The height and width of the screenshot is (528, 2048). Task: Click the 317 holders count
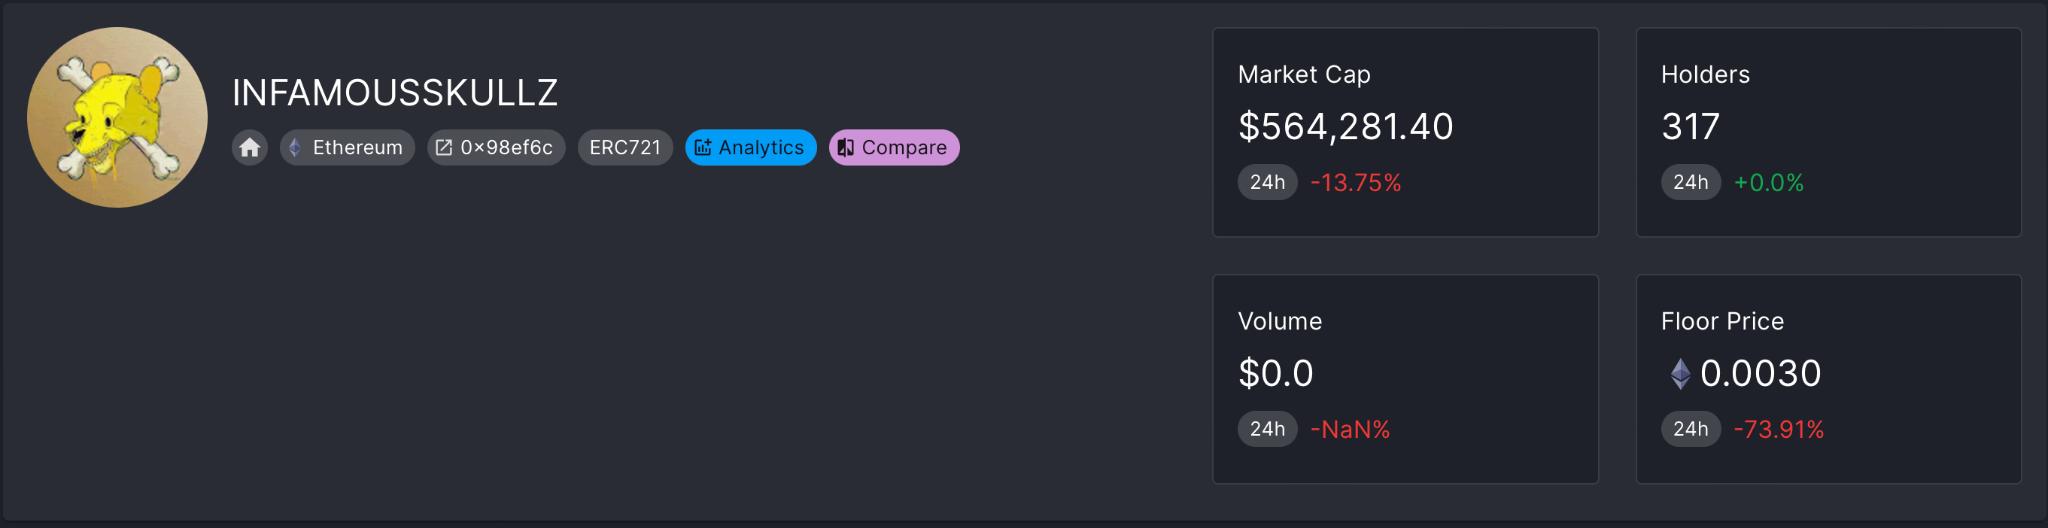(x=1690, y=127)
